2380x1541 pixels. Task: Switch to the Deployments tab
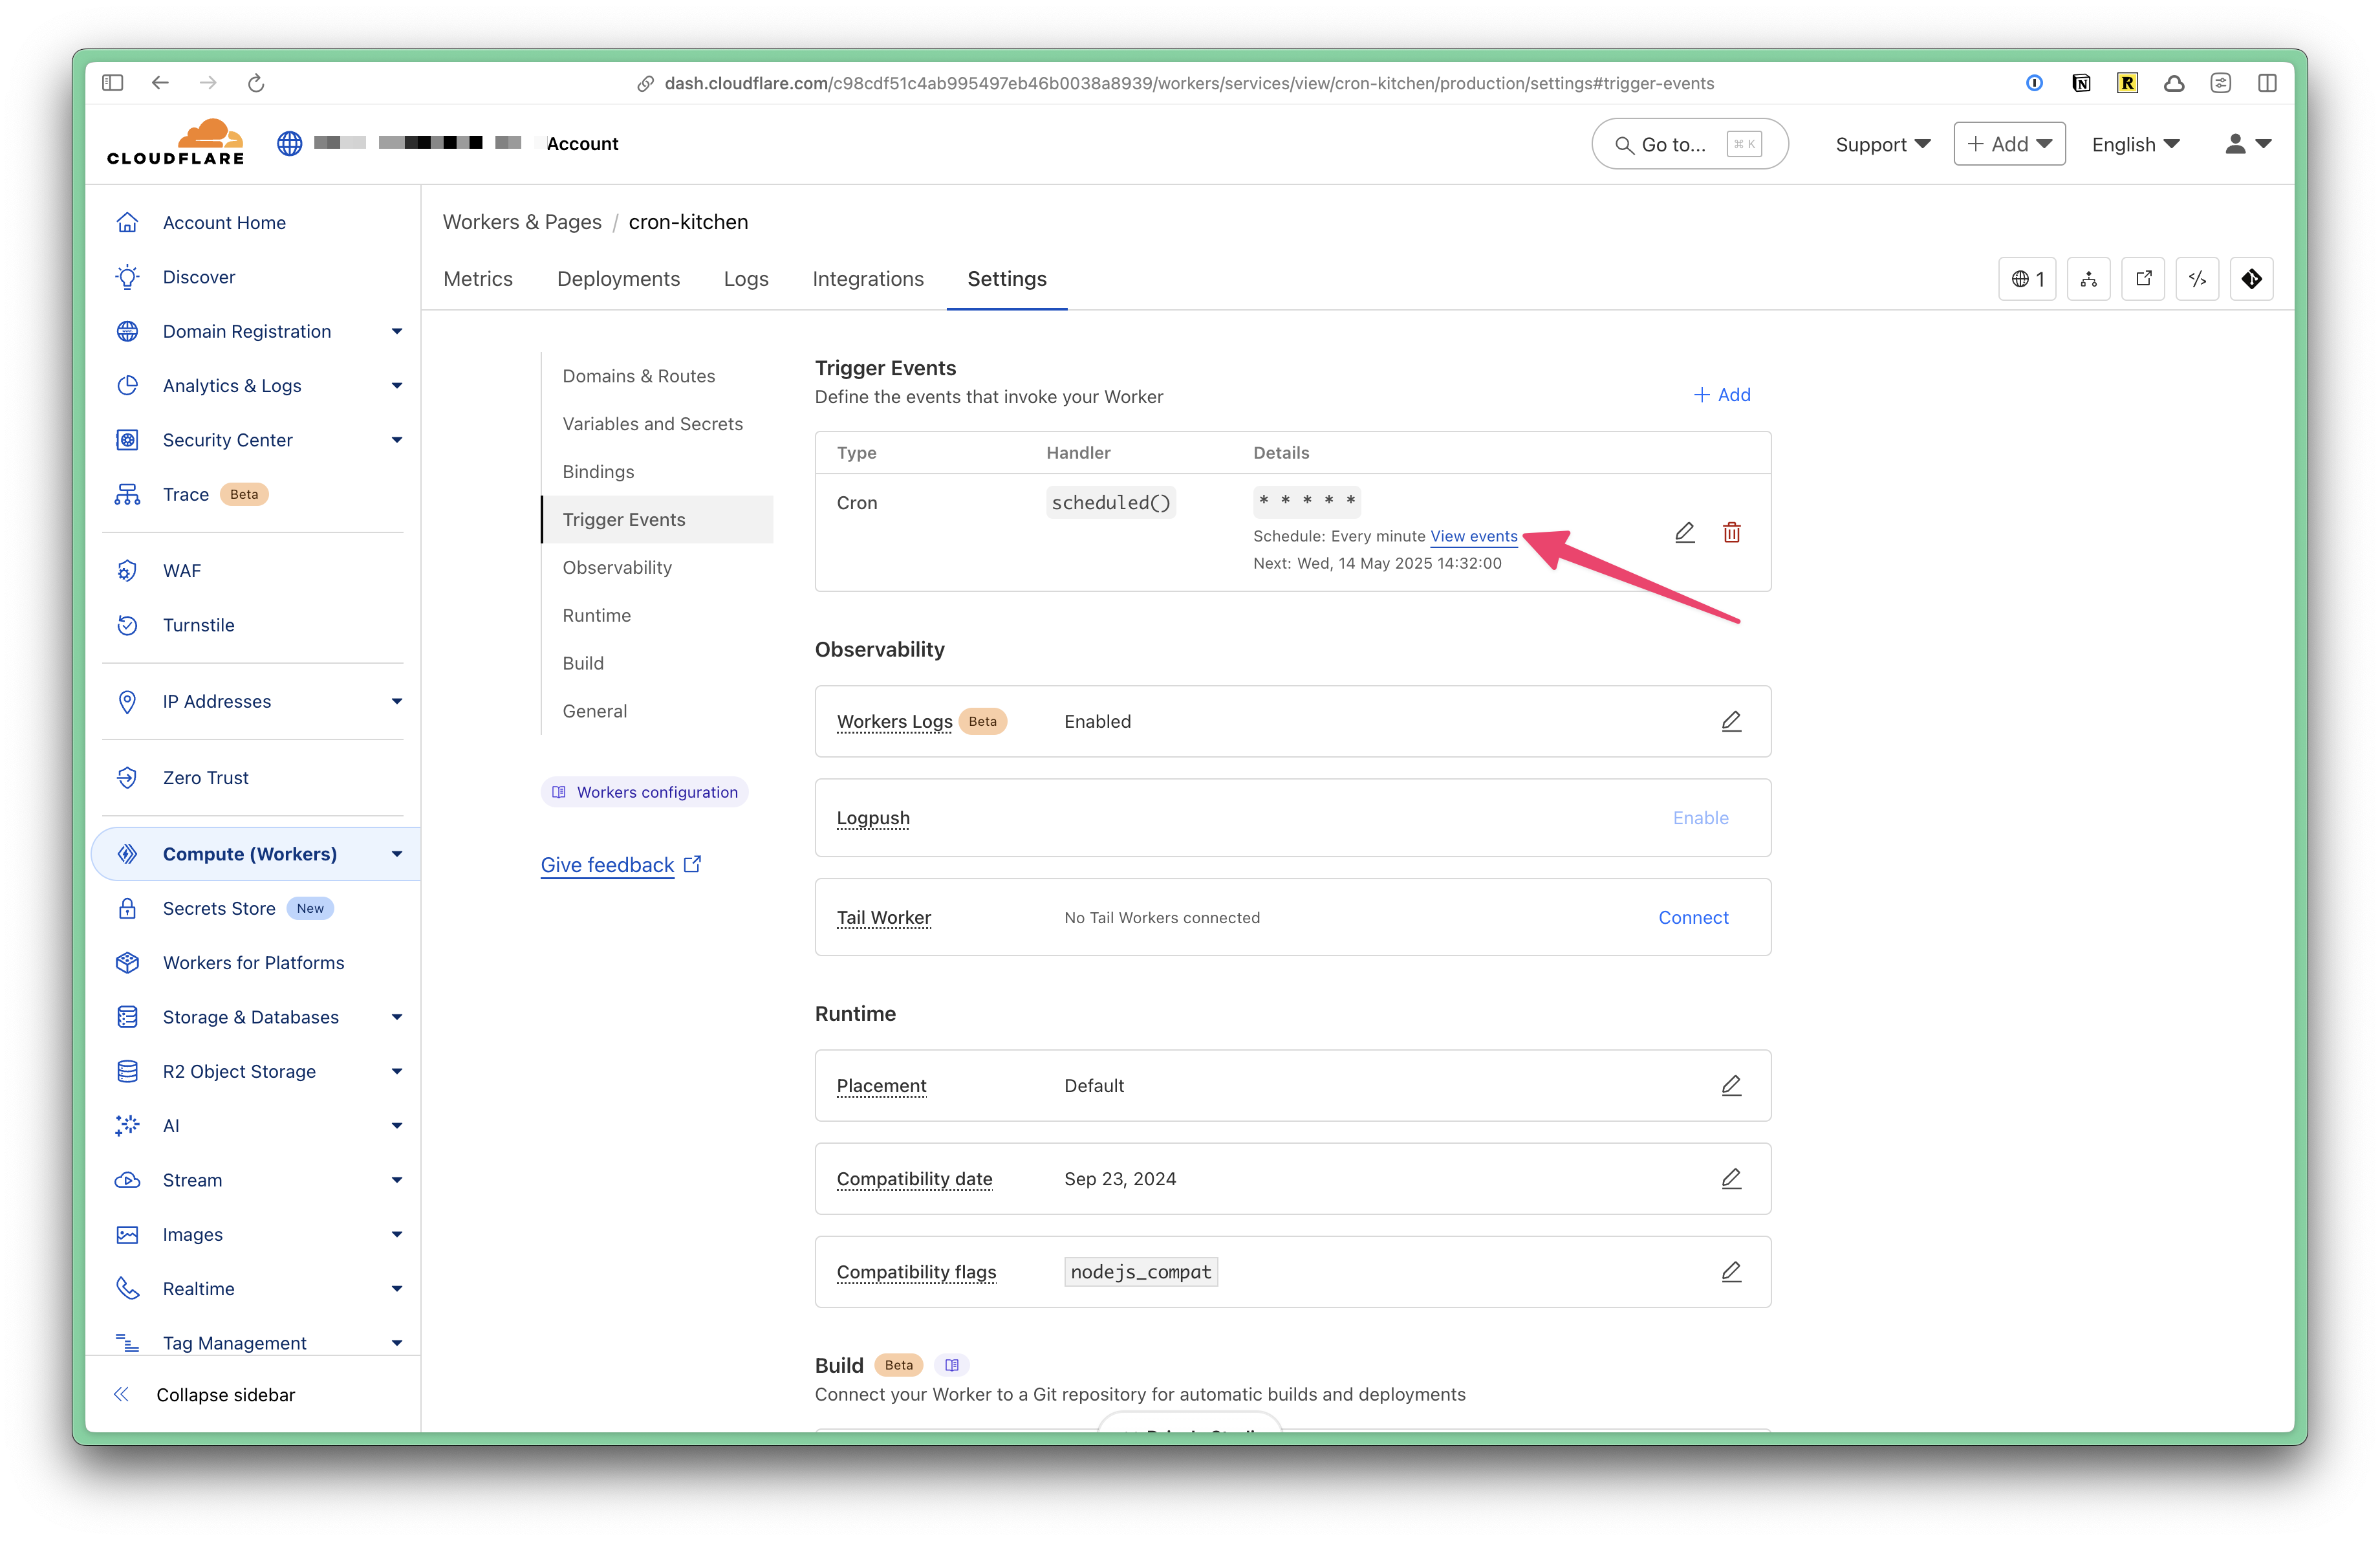617,279
